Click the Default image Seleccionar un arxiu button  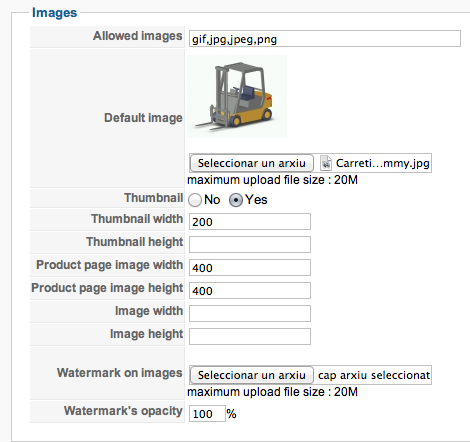tap(252, 163)
